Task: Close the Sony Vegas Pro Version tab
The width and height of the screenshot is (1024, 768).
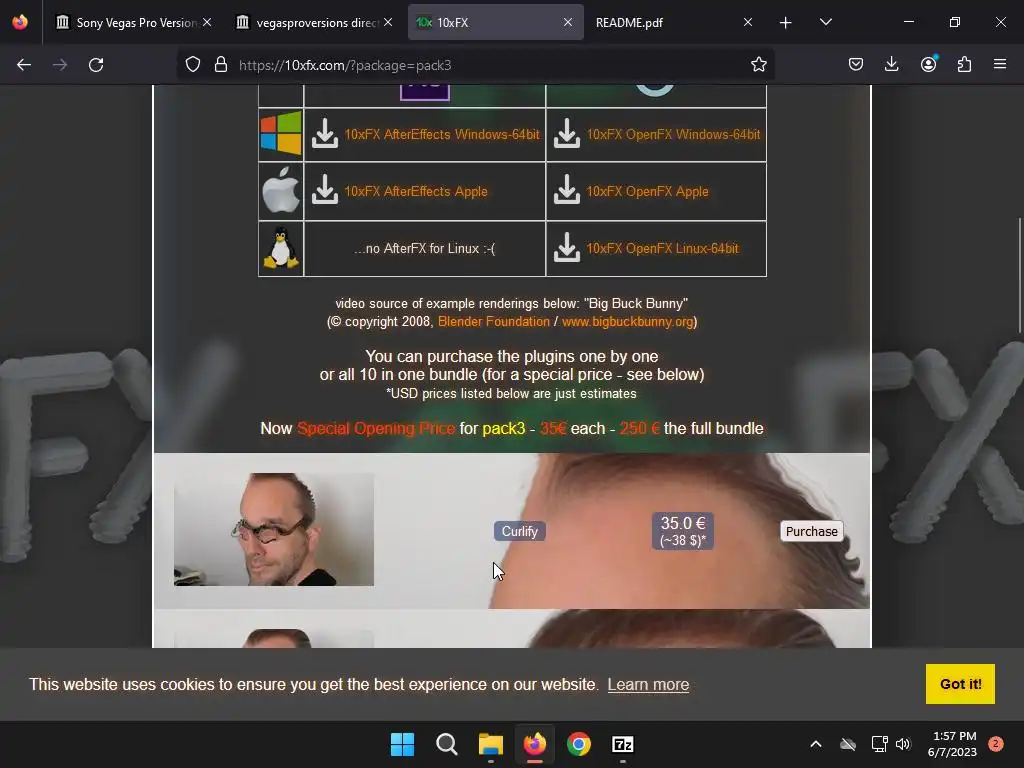Action: pos(207,22)
